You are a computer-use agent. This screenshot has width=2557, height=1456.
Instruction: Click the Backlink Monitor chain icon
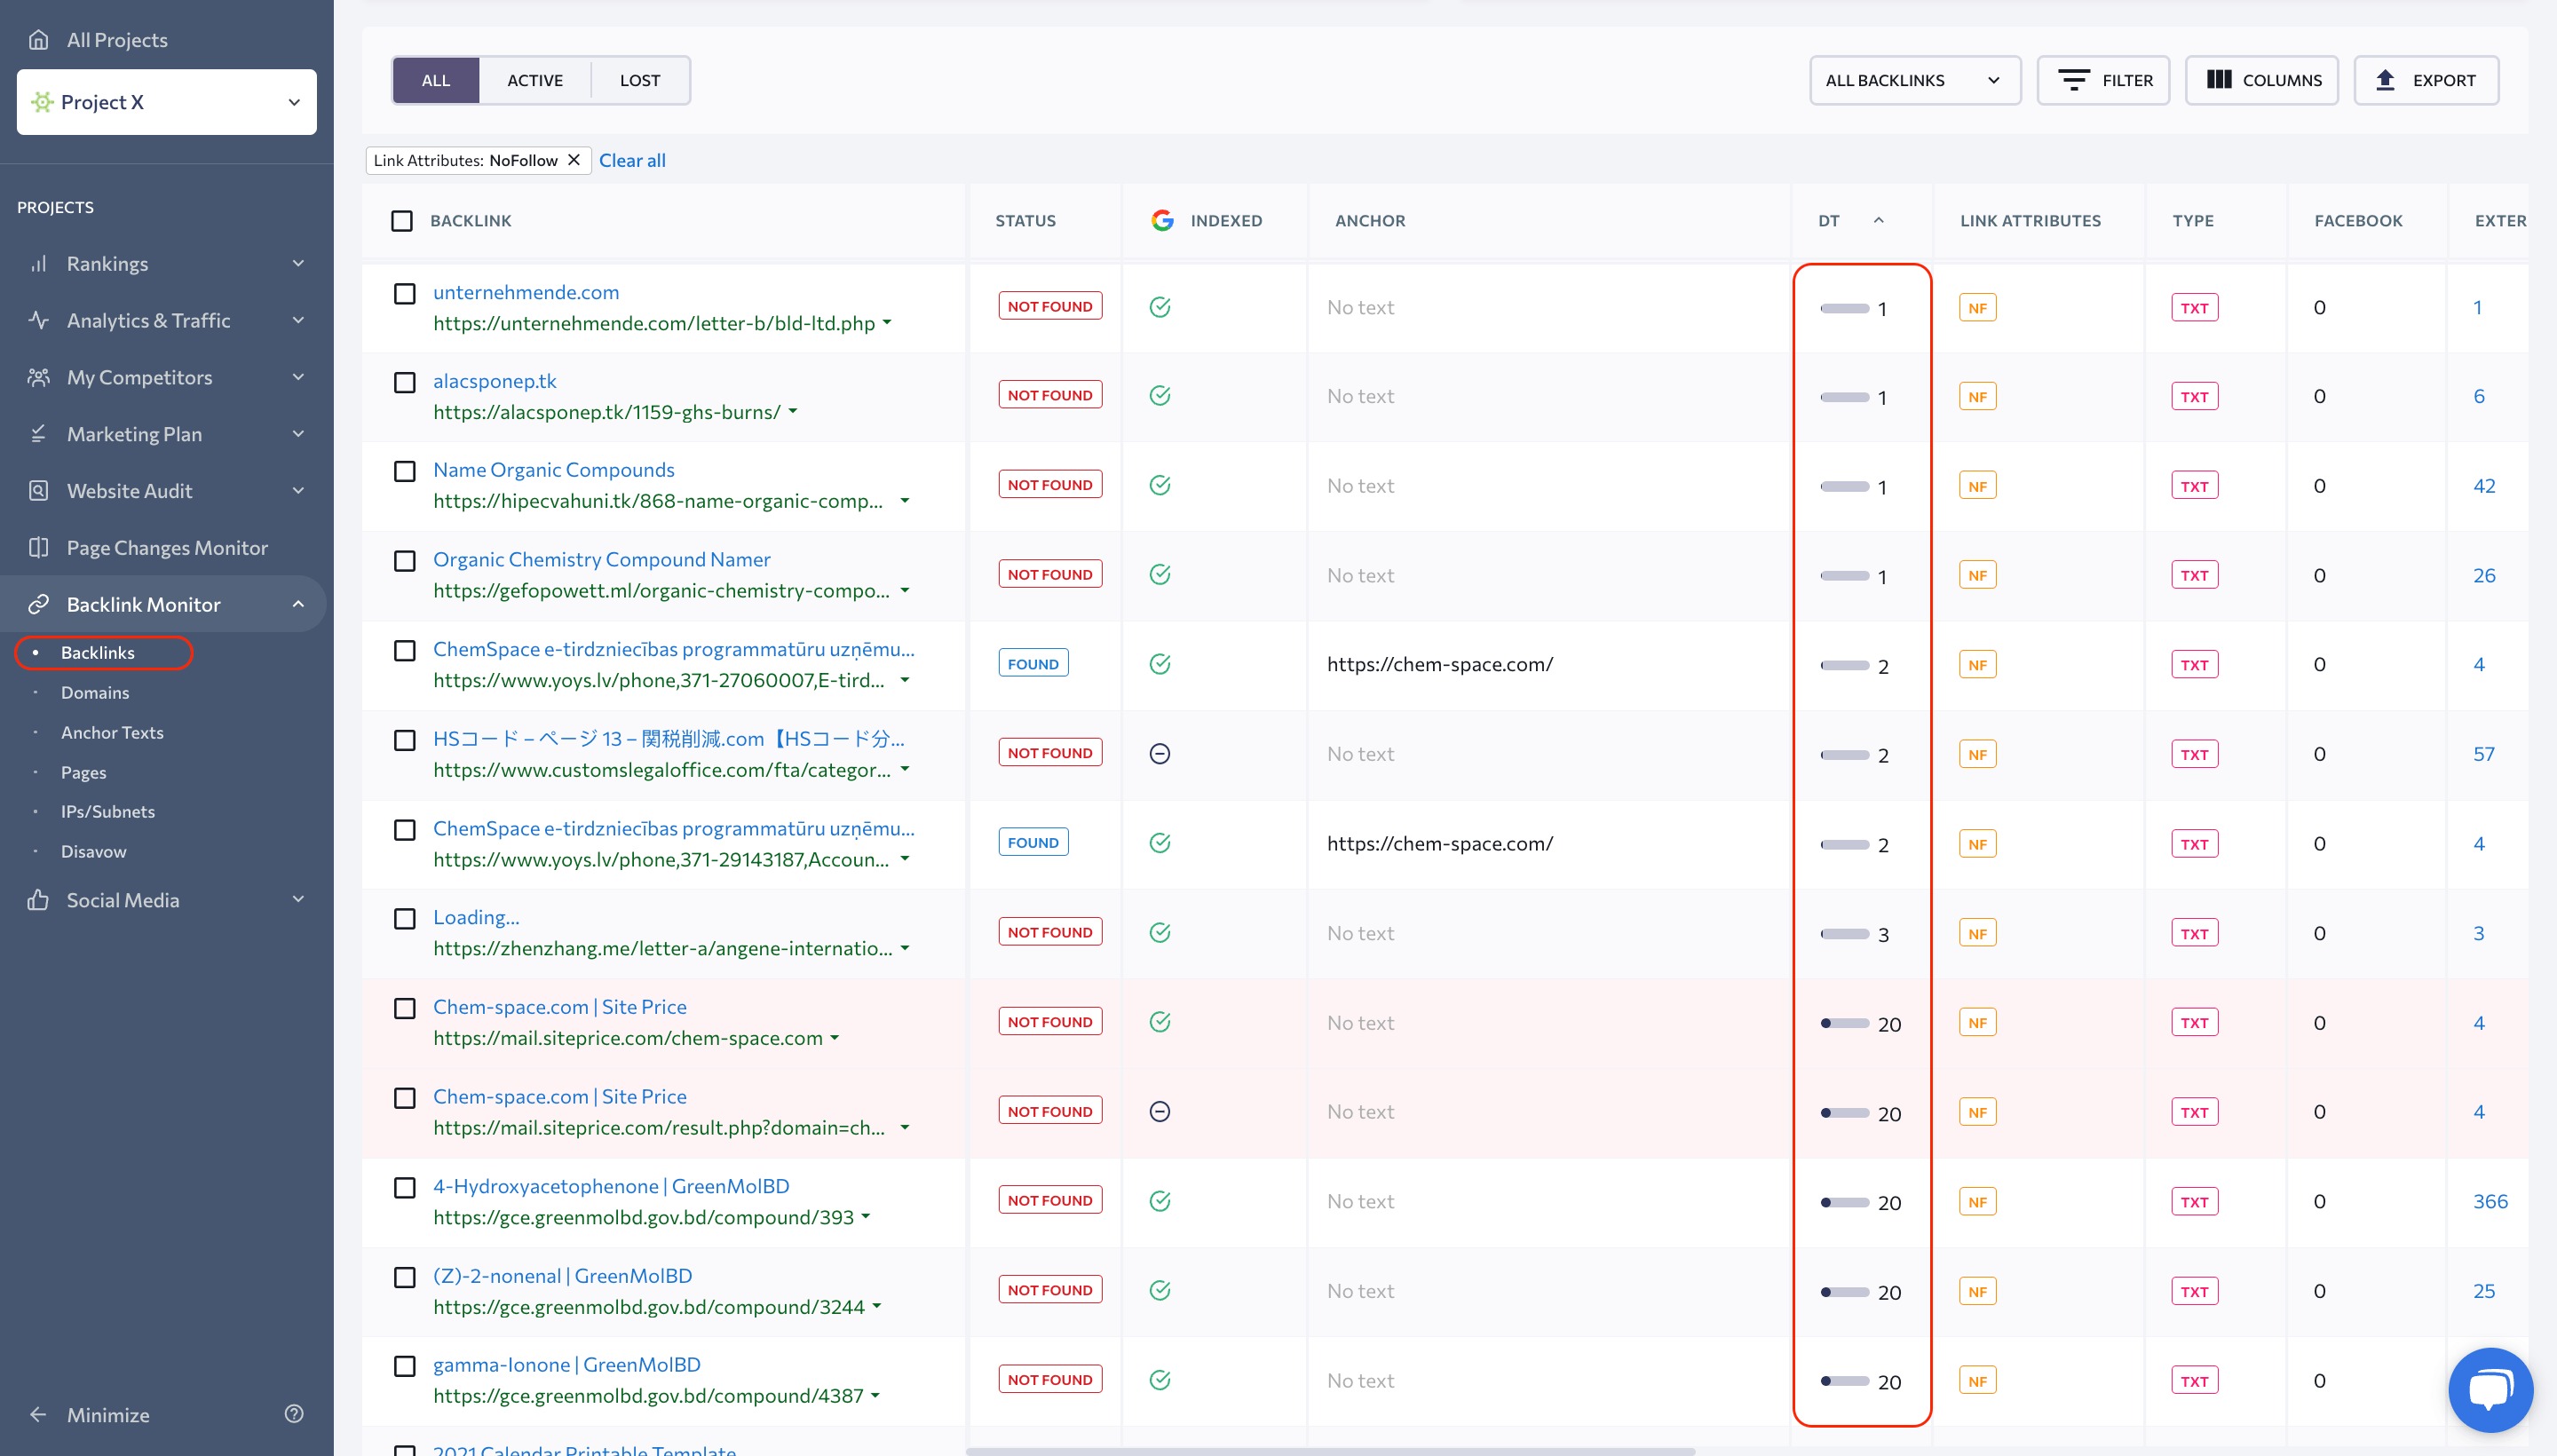tap(38, 604)
